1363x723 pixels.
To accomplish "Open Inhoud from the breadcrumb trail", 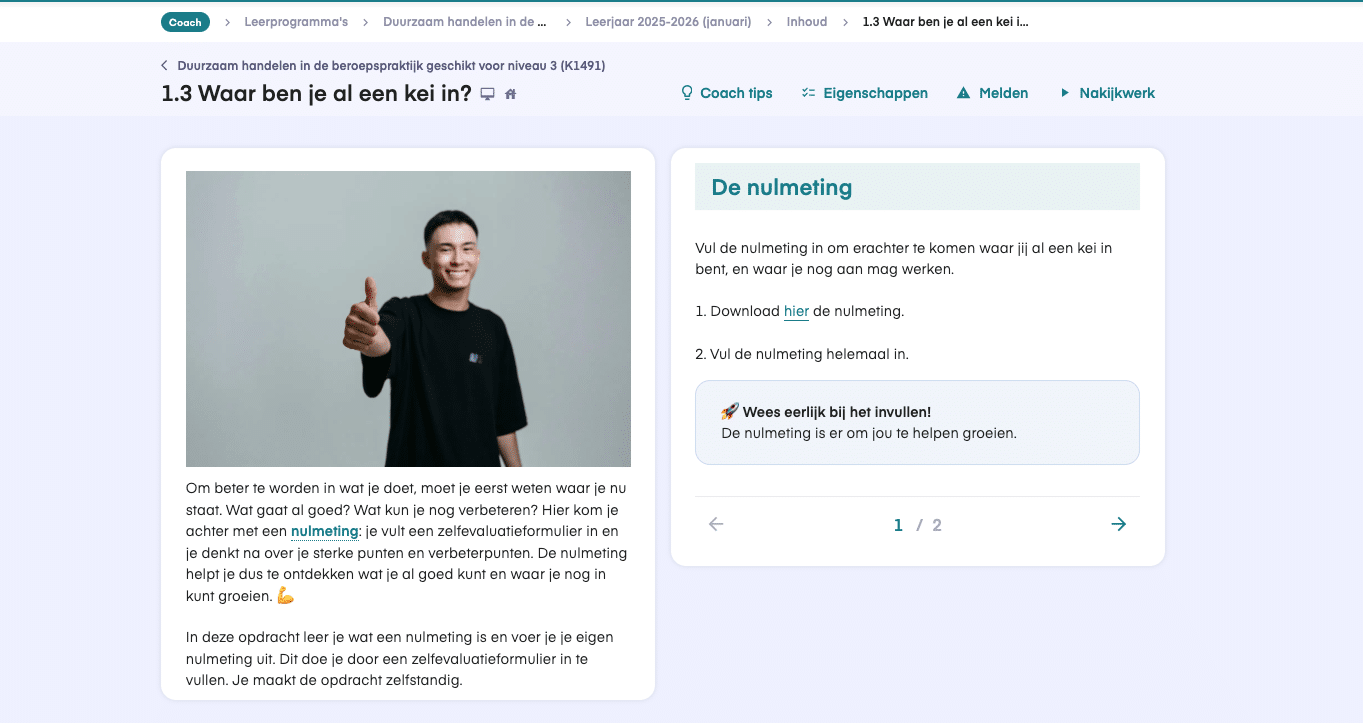I will tap(807, 21).
